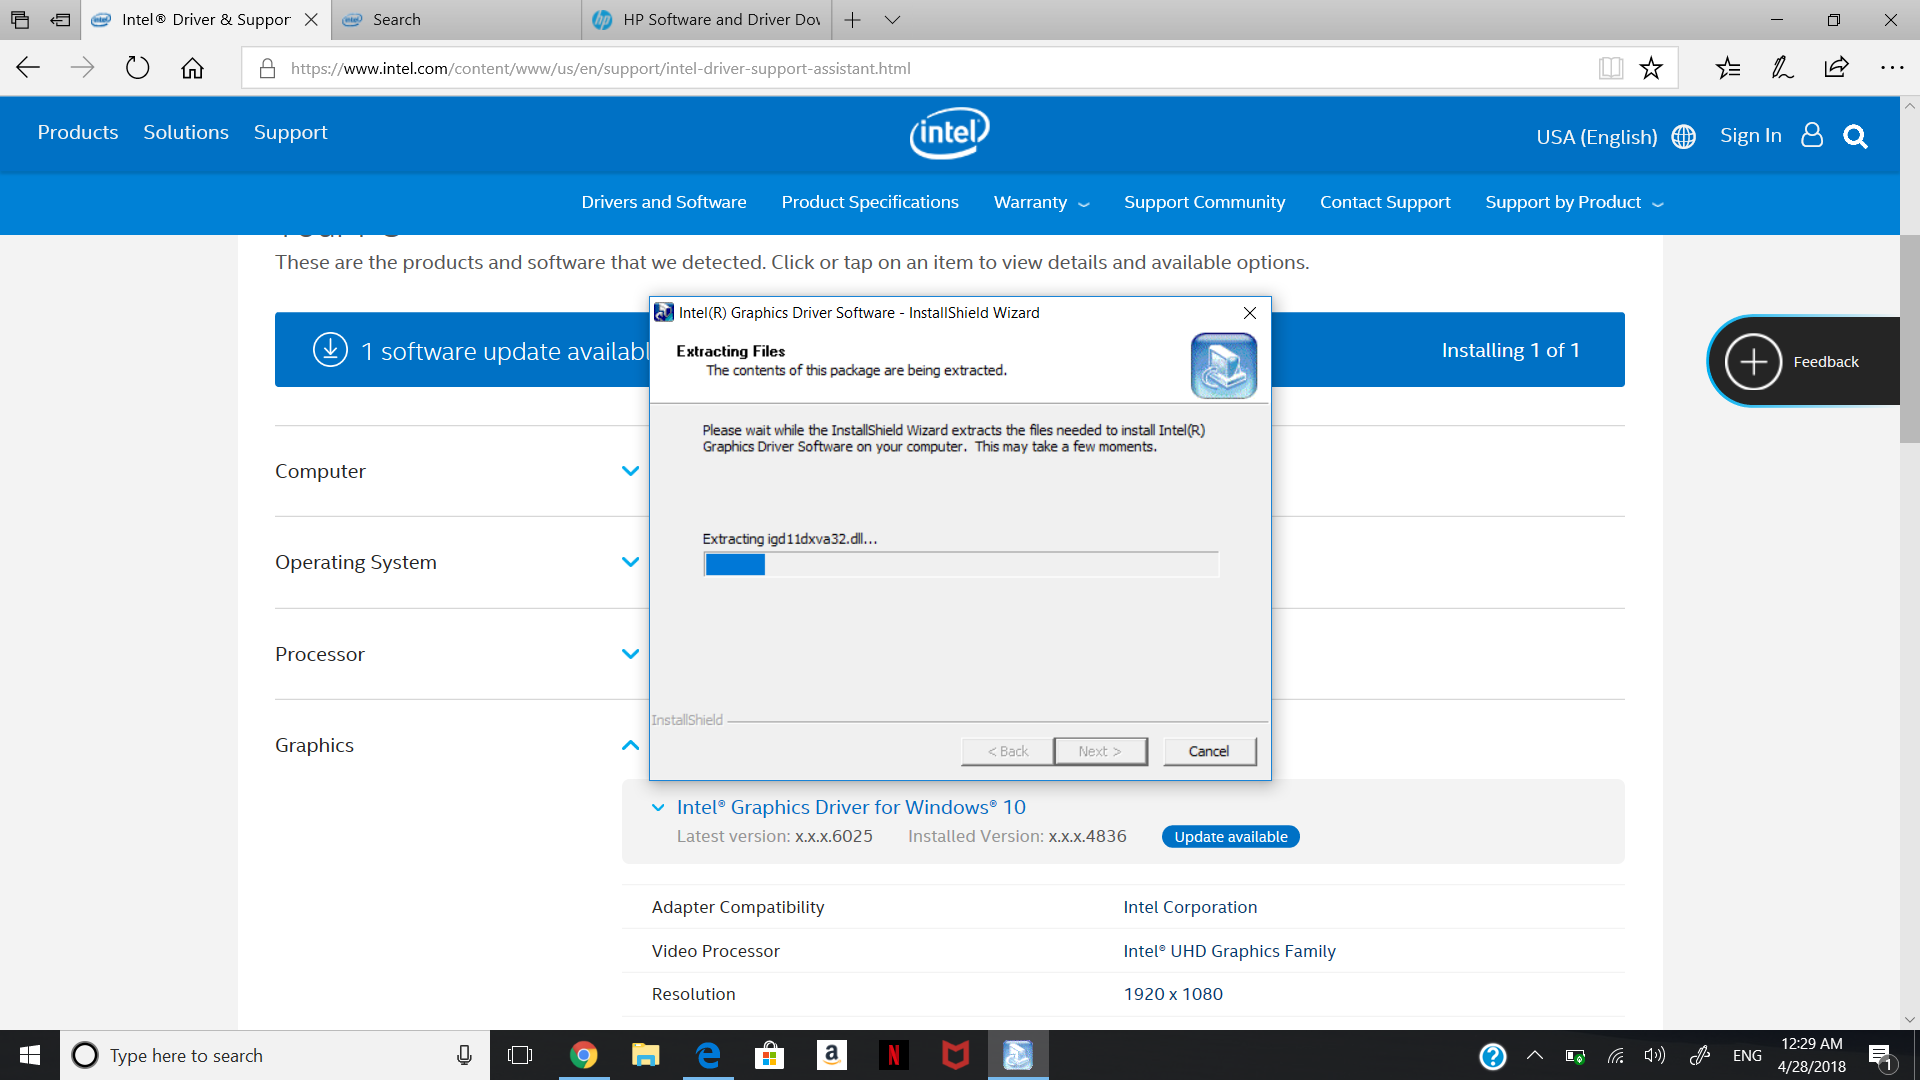Expand the Computer section
This screenshot has height=1080, width=1920.
coord(630,471)
